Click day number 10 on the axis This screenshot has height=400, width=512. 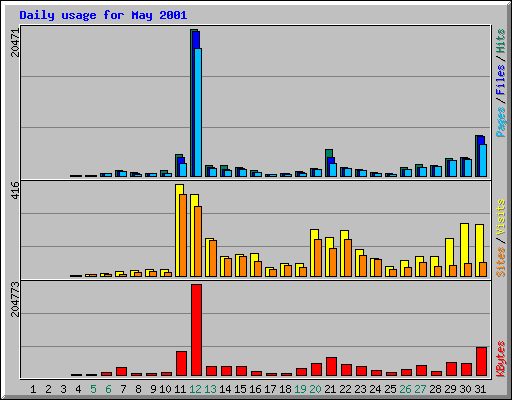[x=165, y=389]
